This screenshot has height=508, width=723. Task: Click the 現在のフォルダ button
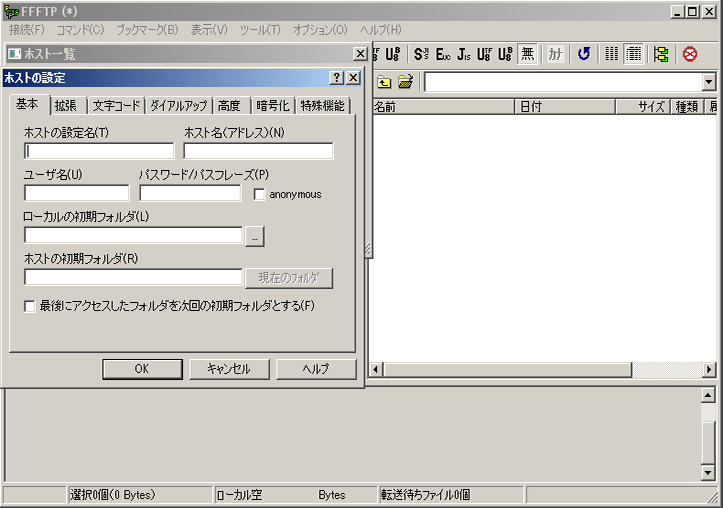289,278
